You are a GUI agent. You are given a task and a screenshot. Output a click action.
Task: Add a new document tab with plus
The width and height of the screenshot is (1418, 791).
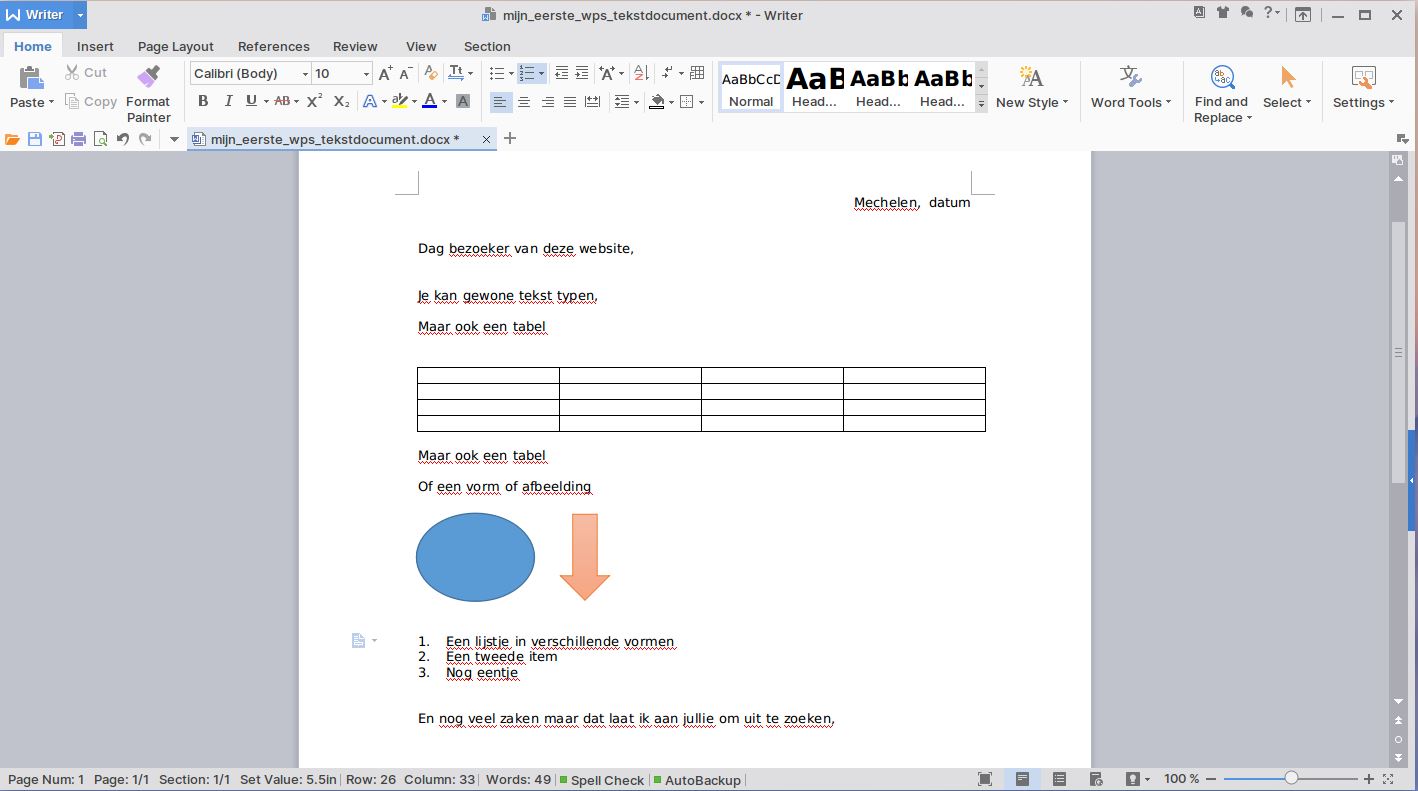(x=510, y=138)
